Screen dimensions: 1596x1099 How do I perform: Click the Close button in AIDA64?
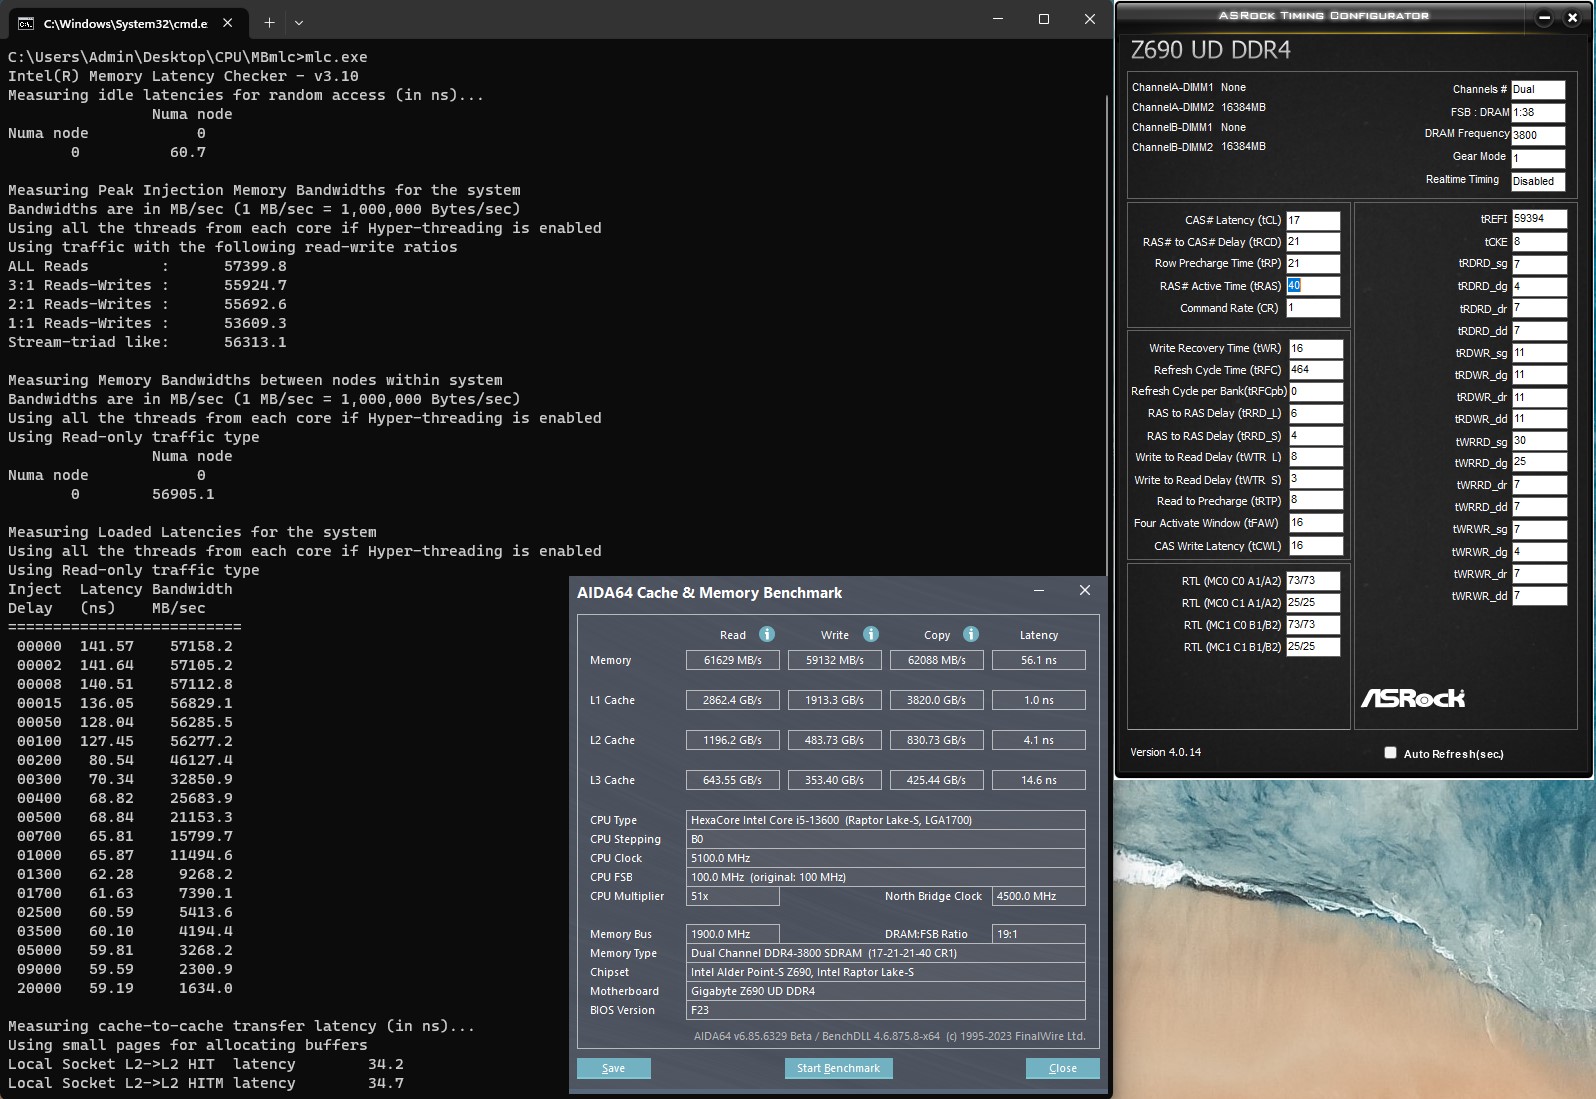[1062, 1068]
